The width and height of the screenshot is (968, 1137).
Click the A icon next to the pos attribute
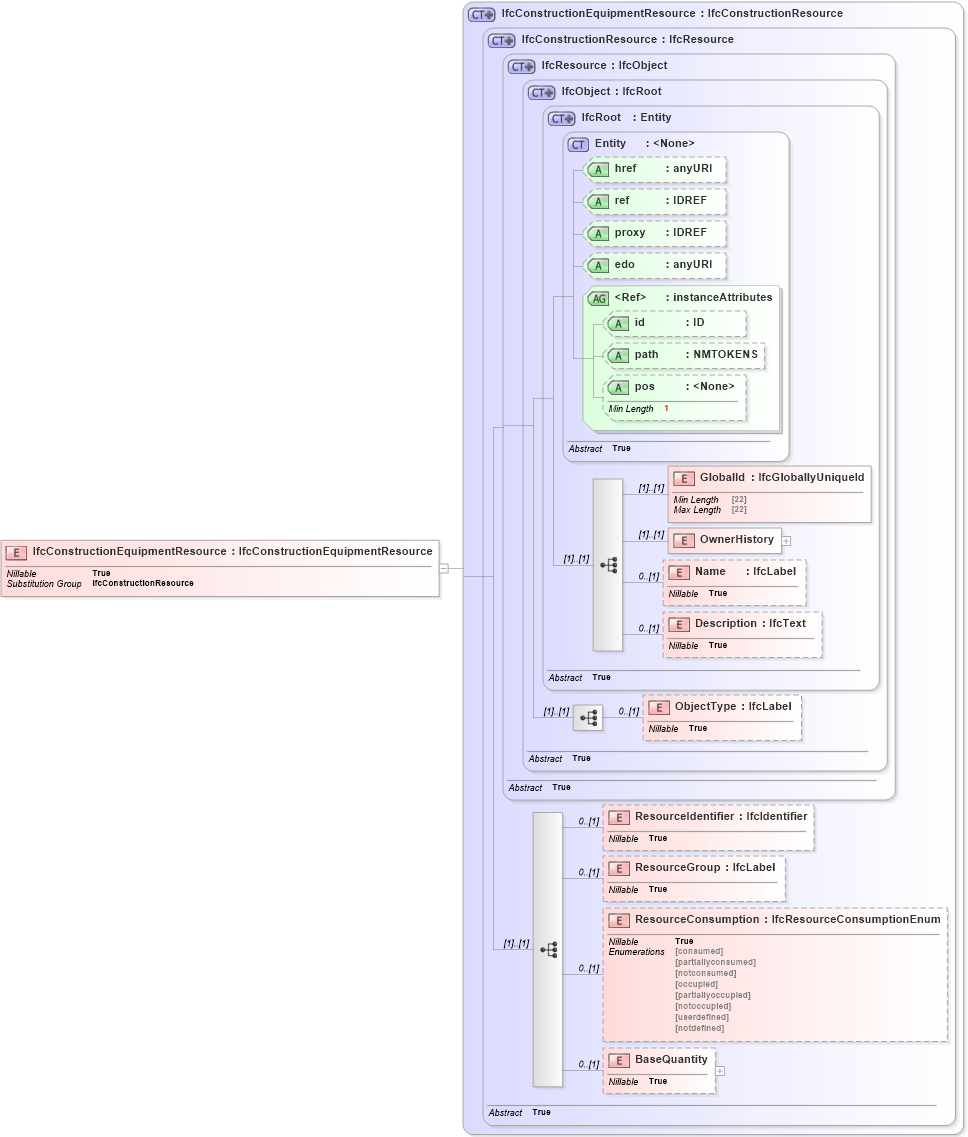pyautogui.click(x=618, y=387)
